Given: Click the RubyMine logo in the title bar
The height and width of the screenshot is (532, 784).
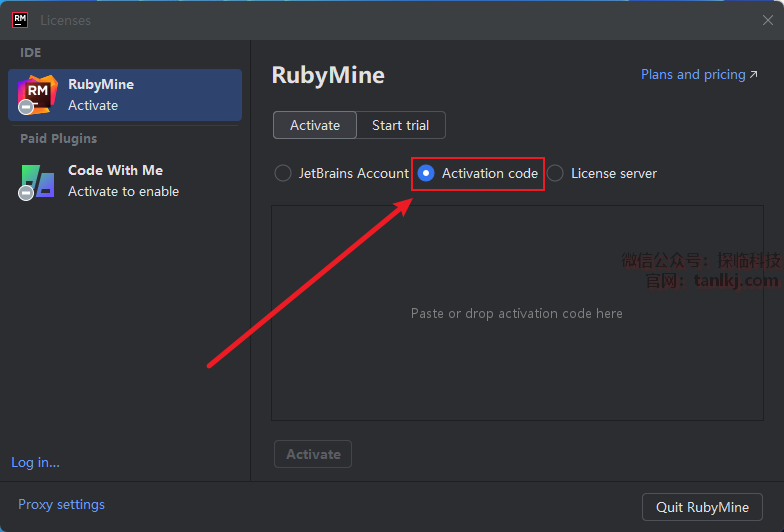Looking at the screenshot, I should (x=19, y=20).
